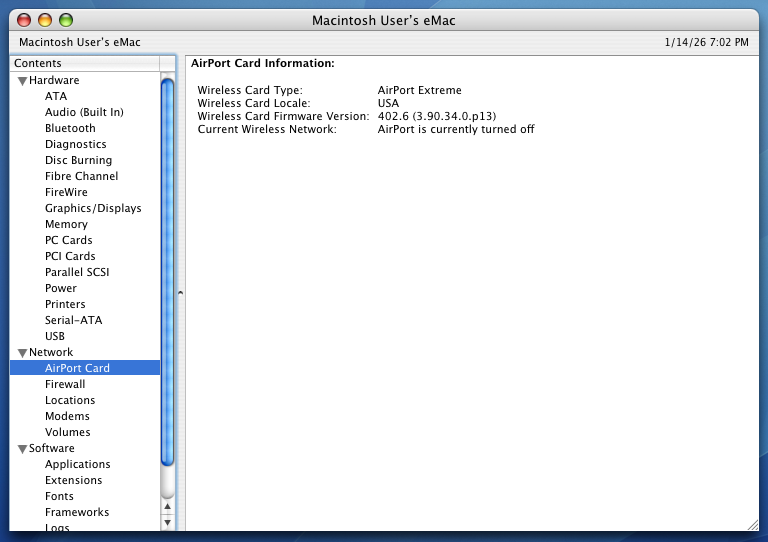Select ATA in the Contents list
768x542 pixels.
coord(56,96)
